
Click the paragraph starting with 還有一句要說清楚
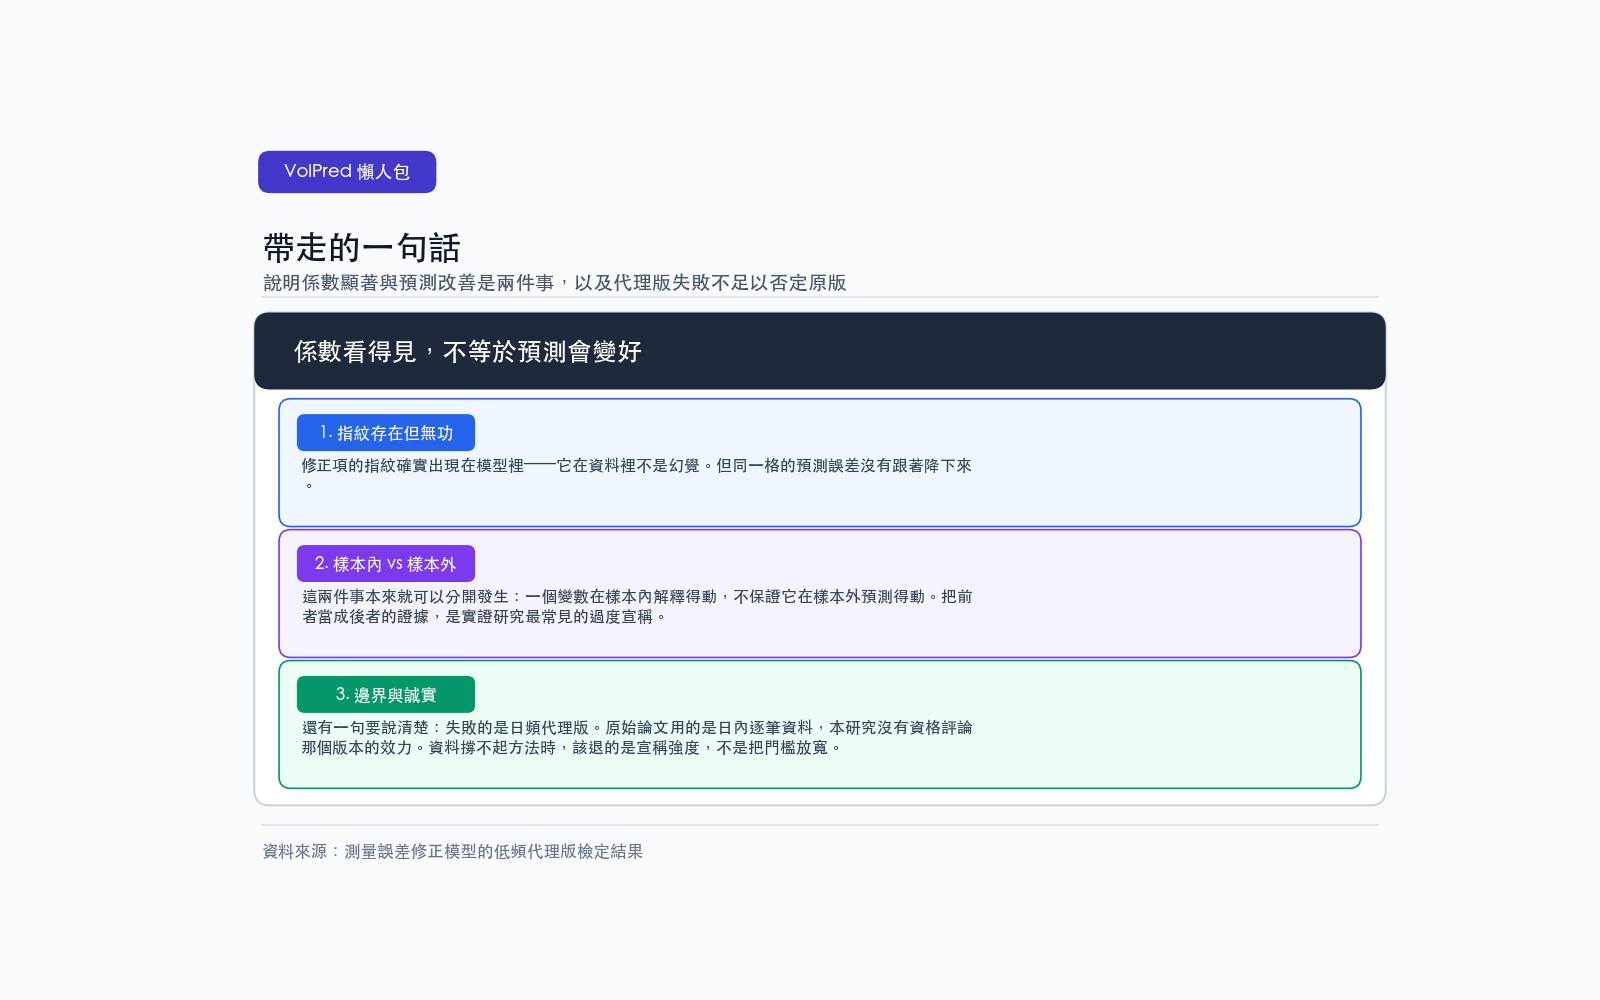(x=637, y=737)
